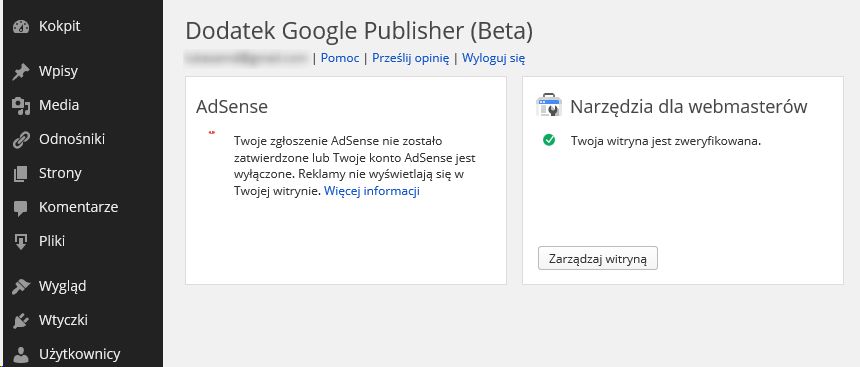Screen dimensions: 860x367
Task: Click the Zarządzaj witryną button
Action: click(598, 258)
